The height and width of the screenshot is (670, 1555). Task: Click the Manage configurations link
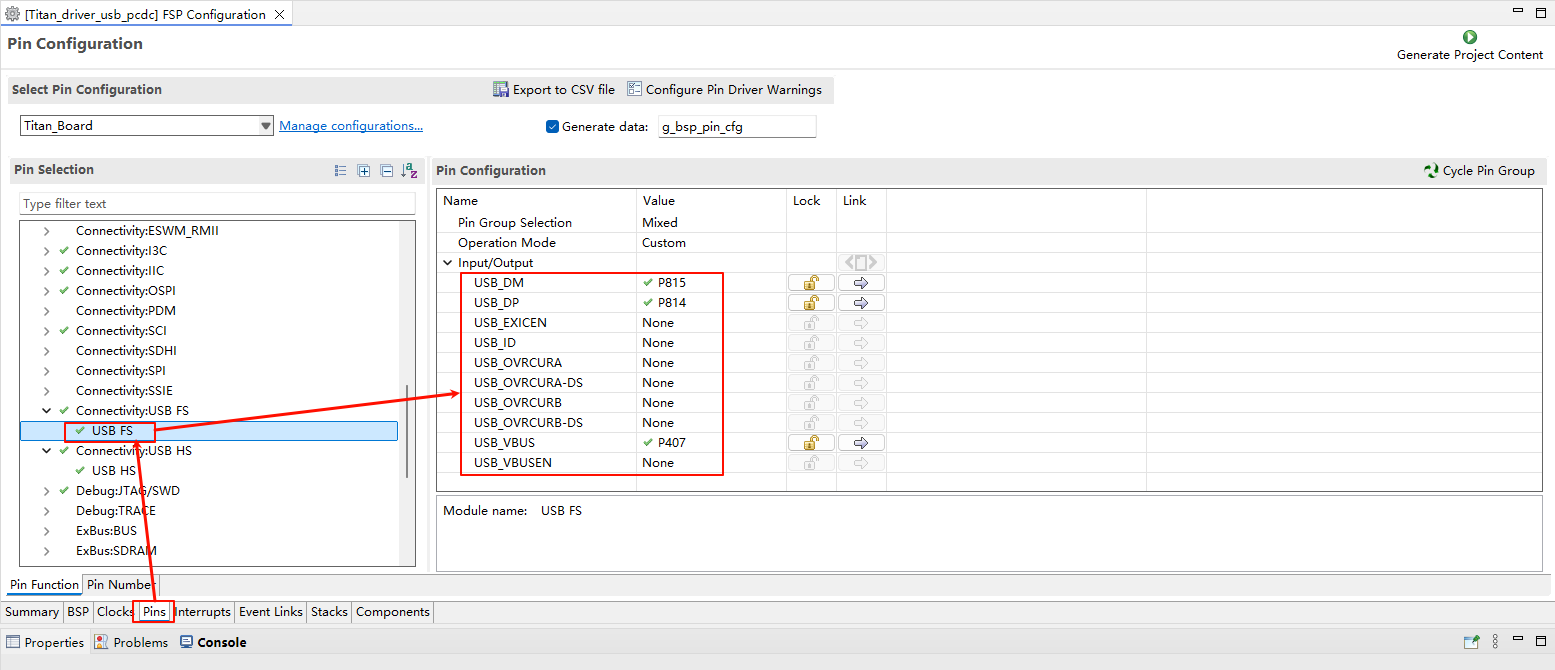click(x=350, y=126)
